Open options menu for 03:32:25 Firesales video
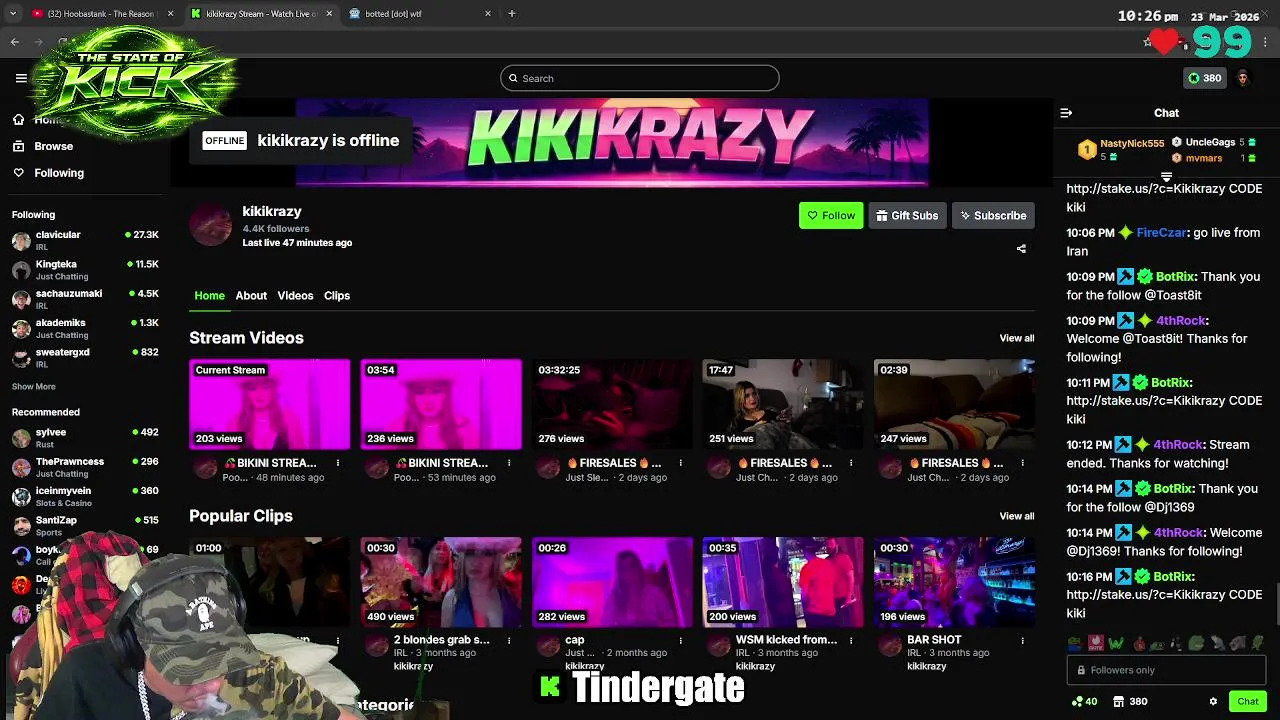 point(680,463)
